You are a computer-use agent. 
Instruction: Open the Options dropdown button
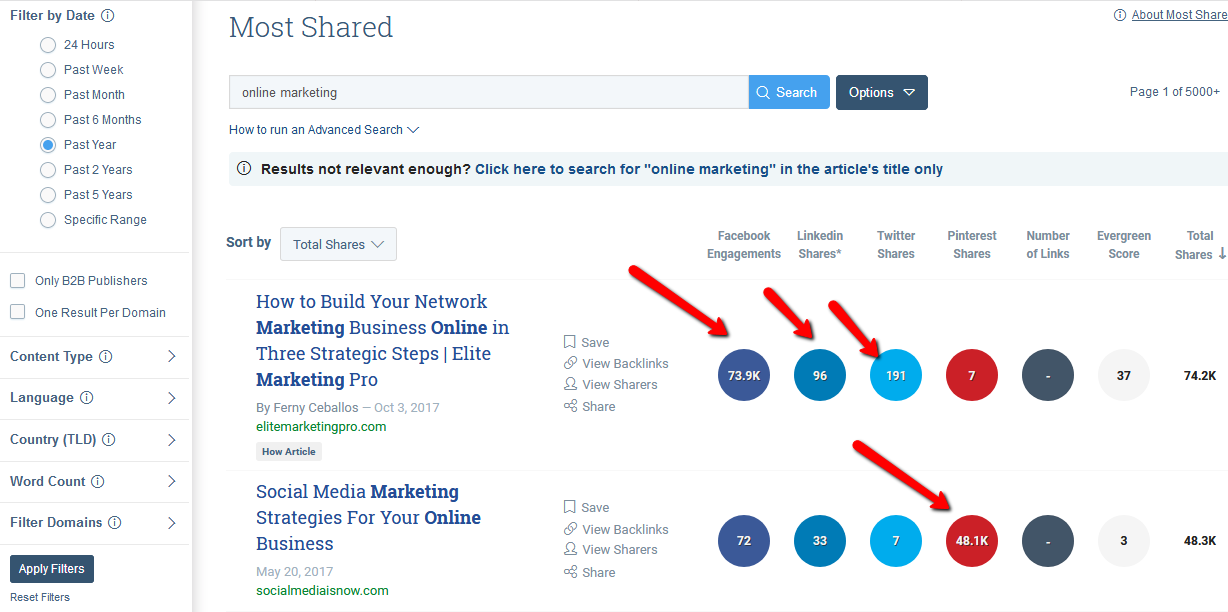[881, 92]
